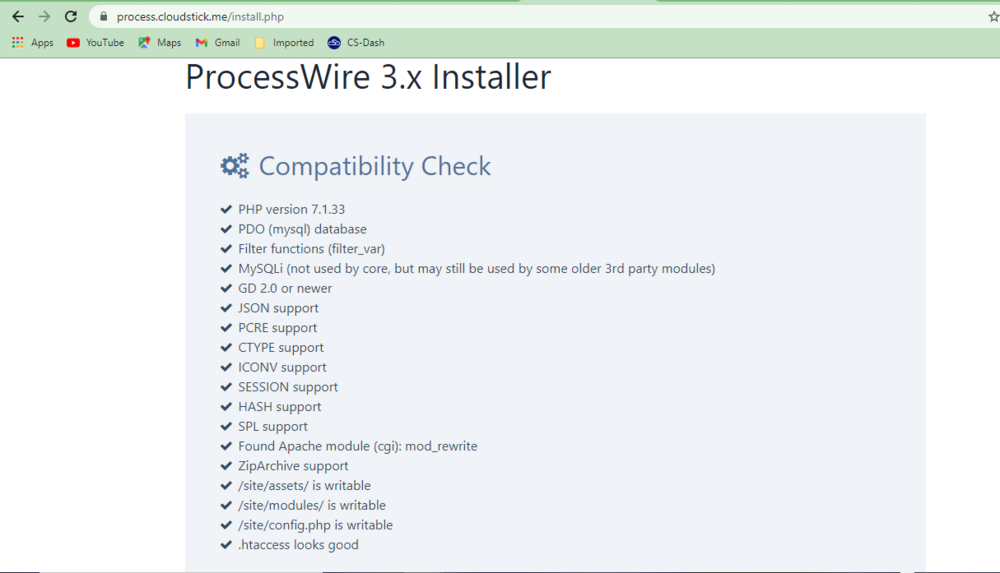
Task: Click the Found Apache module mod_rewrite line
Action: (357, 446)
